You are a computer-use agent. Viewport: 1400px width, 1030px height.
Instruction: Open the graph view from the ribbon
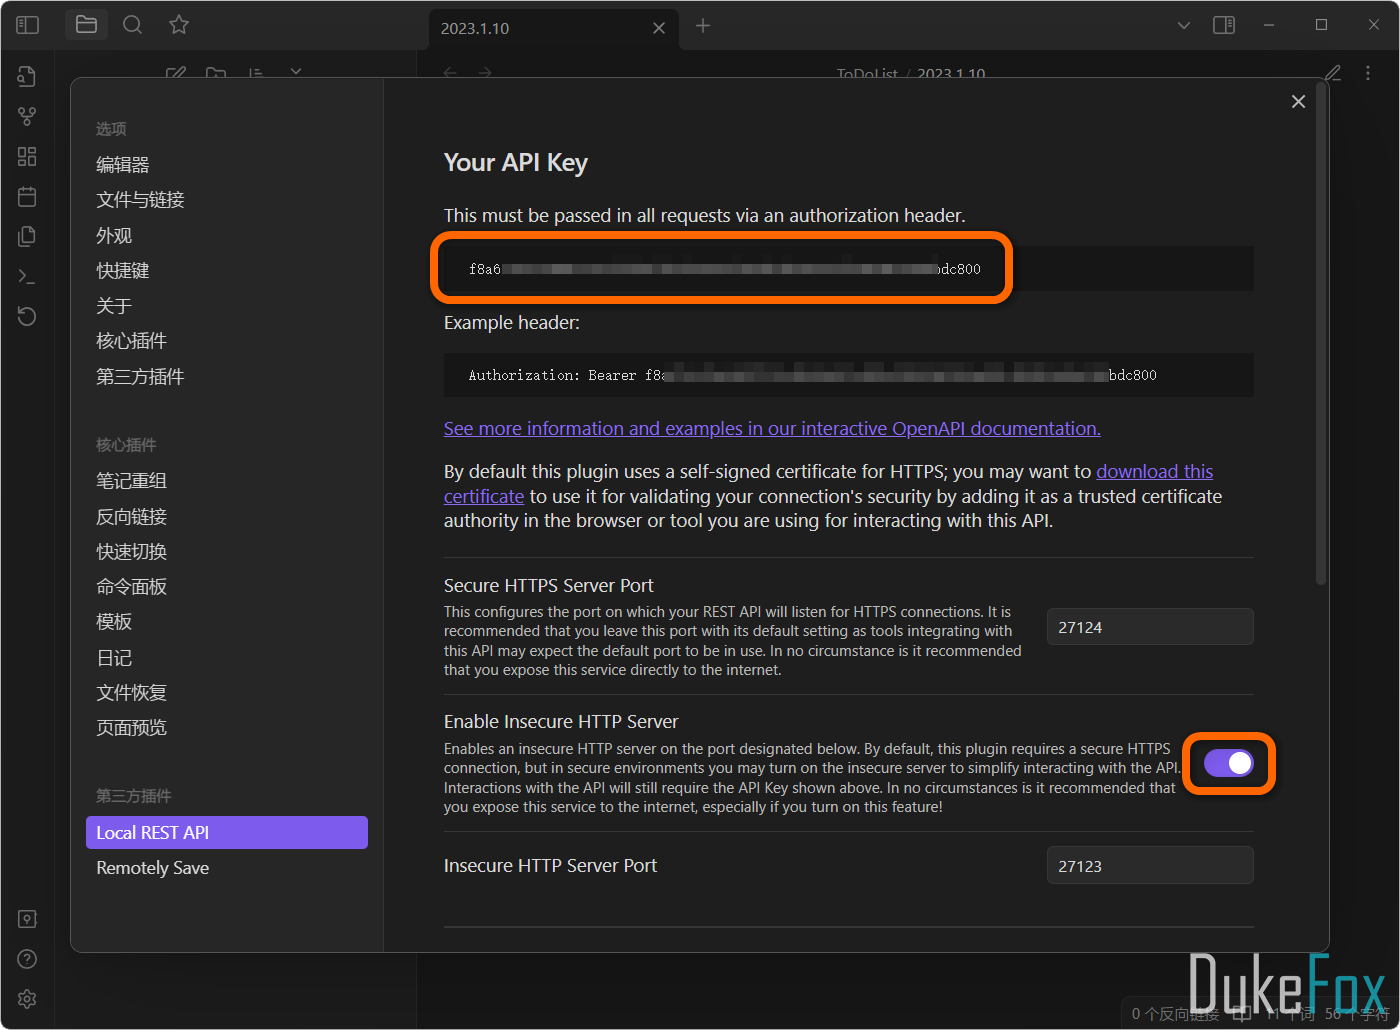[27, 117]
